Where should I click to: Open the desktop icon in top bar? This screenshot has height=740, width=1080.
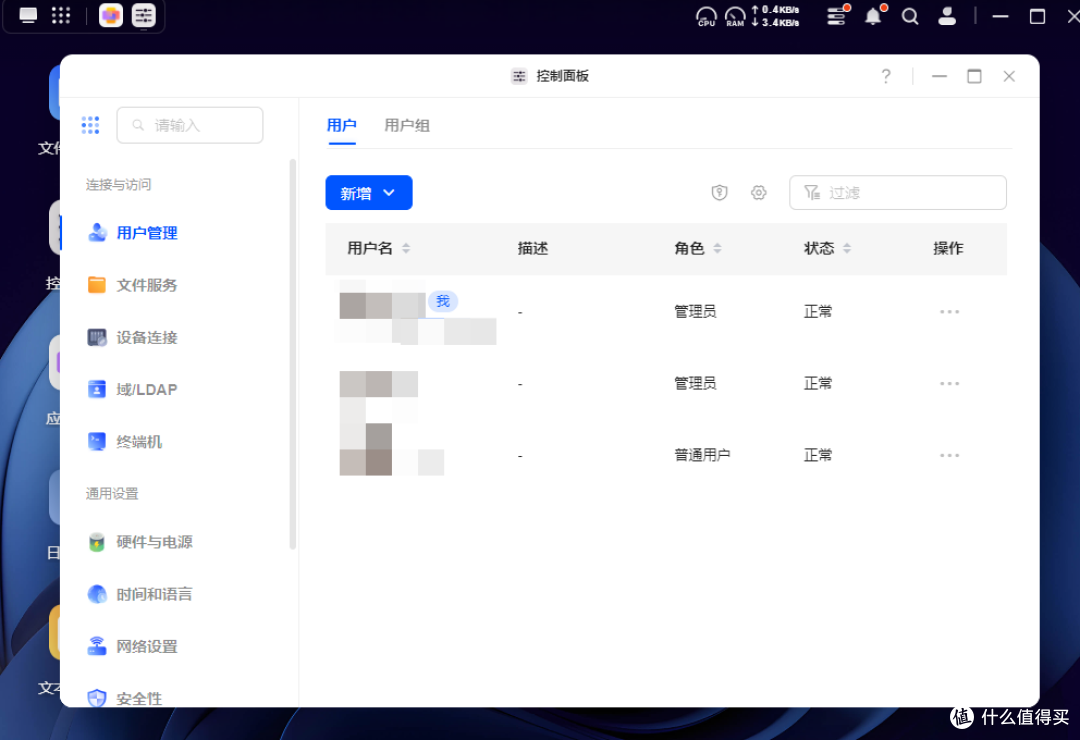coord(28,15)
